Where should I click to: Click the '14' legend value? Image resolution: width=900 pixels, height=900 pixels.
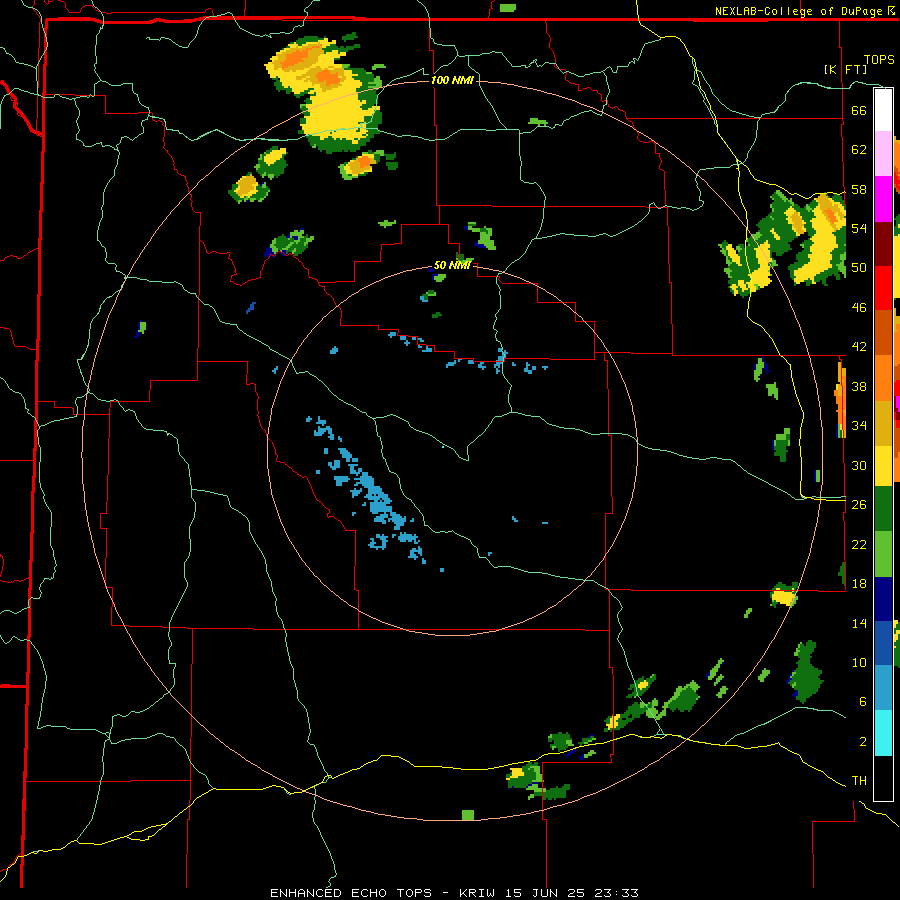point(859,623)
